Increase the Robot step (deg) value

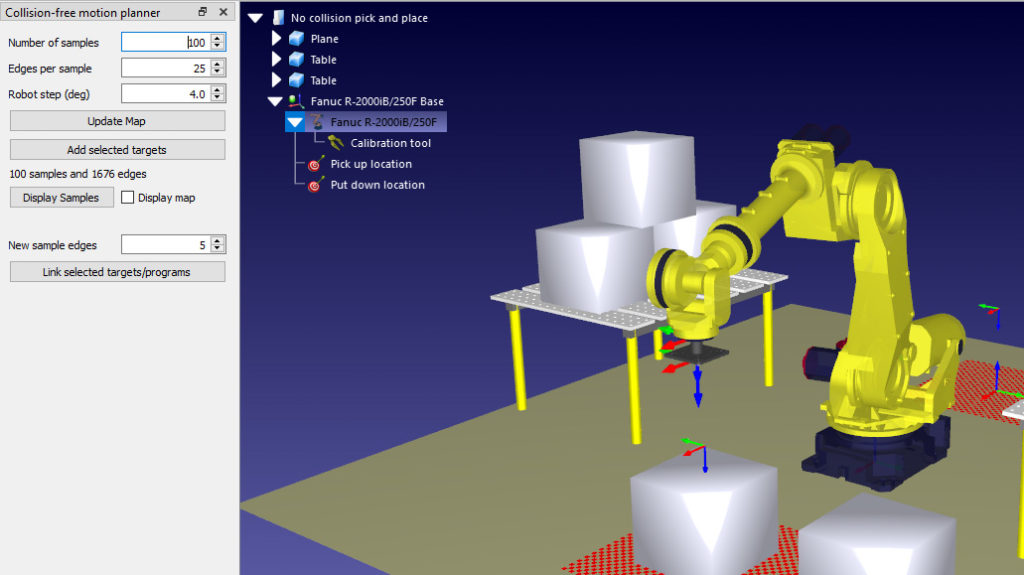(217, 90)
